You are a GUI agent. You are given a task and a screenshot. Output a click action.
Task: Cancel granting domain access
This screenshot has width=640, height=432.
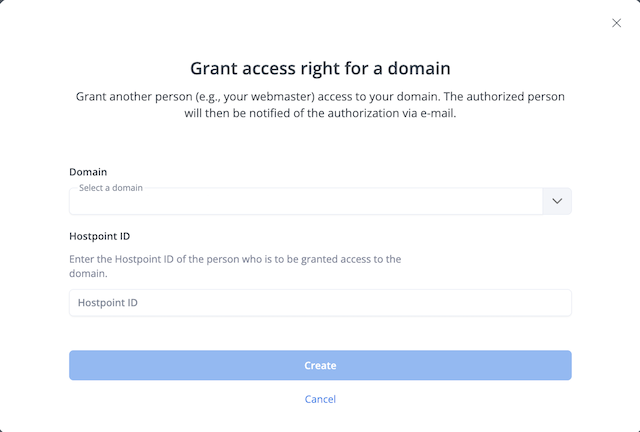tap(320, 399)
